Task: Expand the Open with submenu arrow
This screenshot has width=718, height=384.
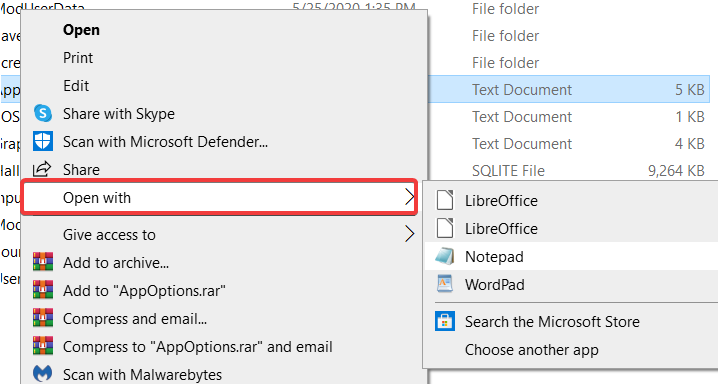Action: click(x=410, y=197)
